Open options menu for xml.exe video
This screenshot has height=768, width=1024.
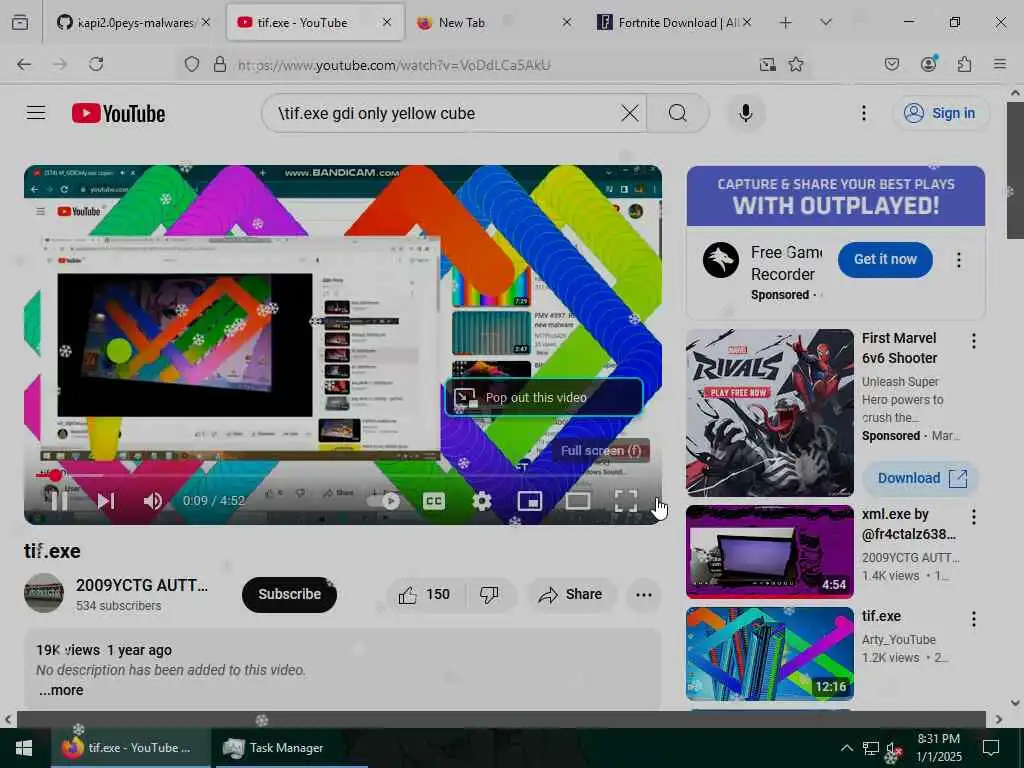pyautogui.click(x=974, y=517)
